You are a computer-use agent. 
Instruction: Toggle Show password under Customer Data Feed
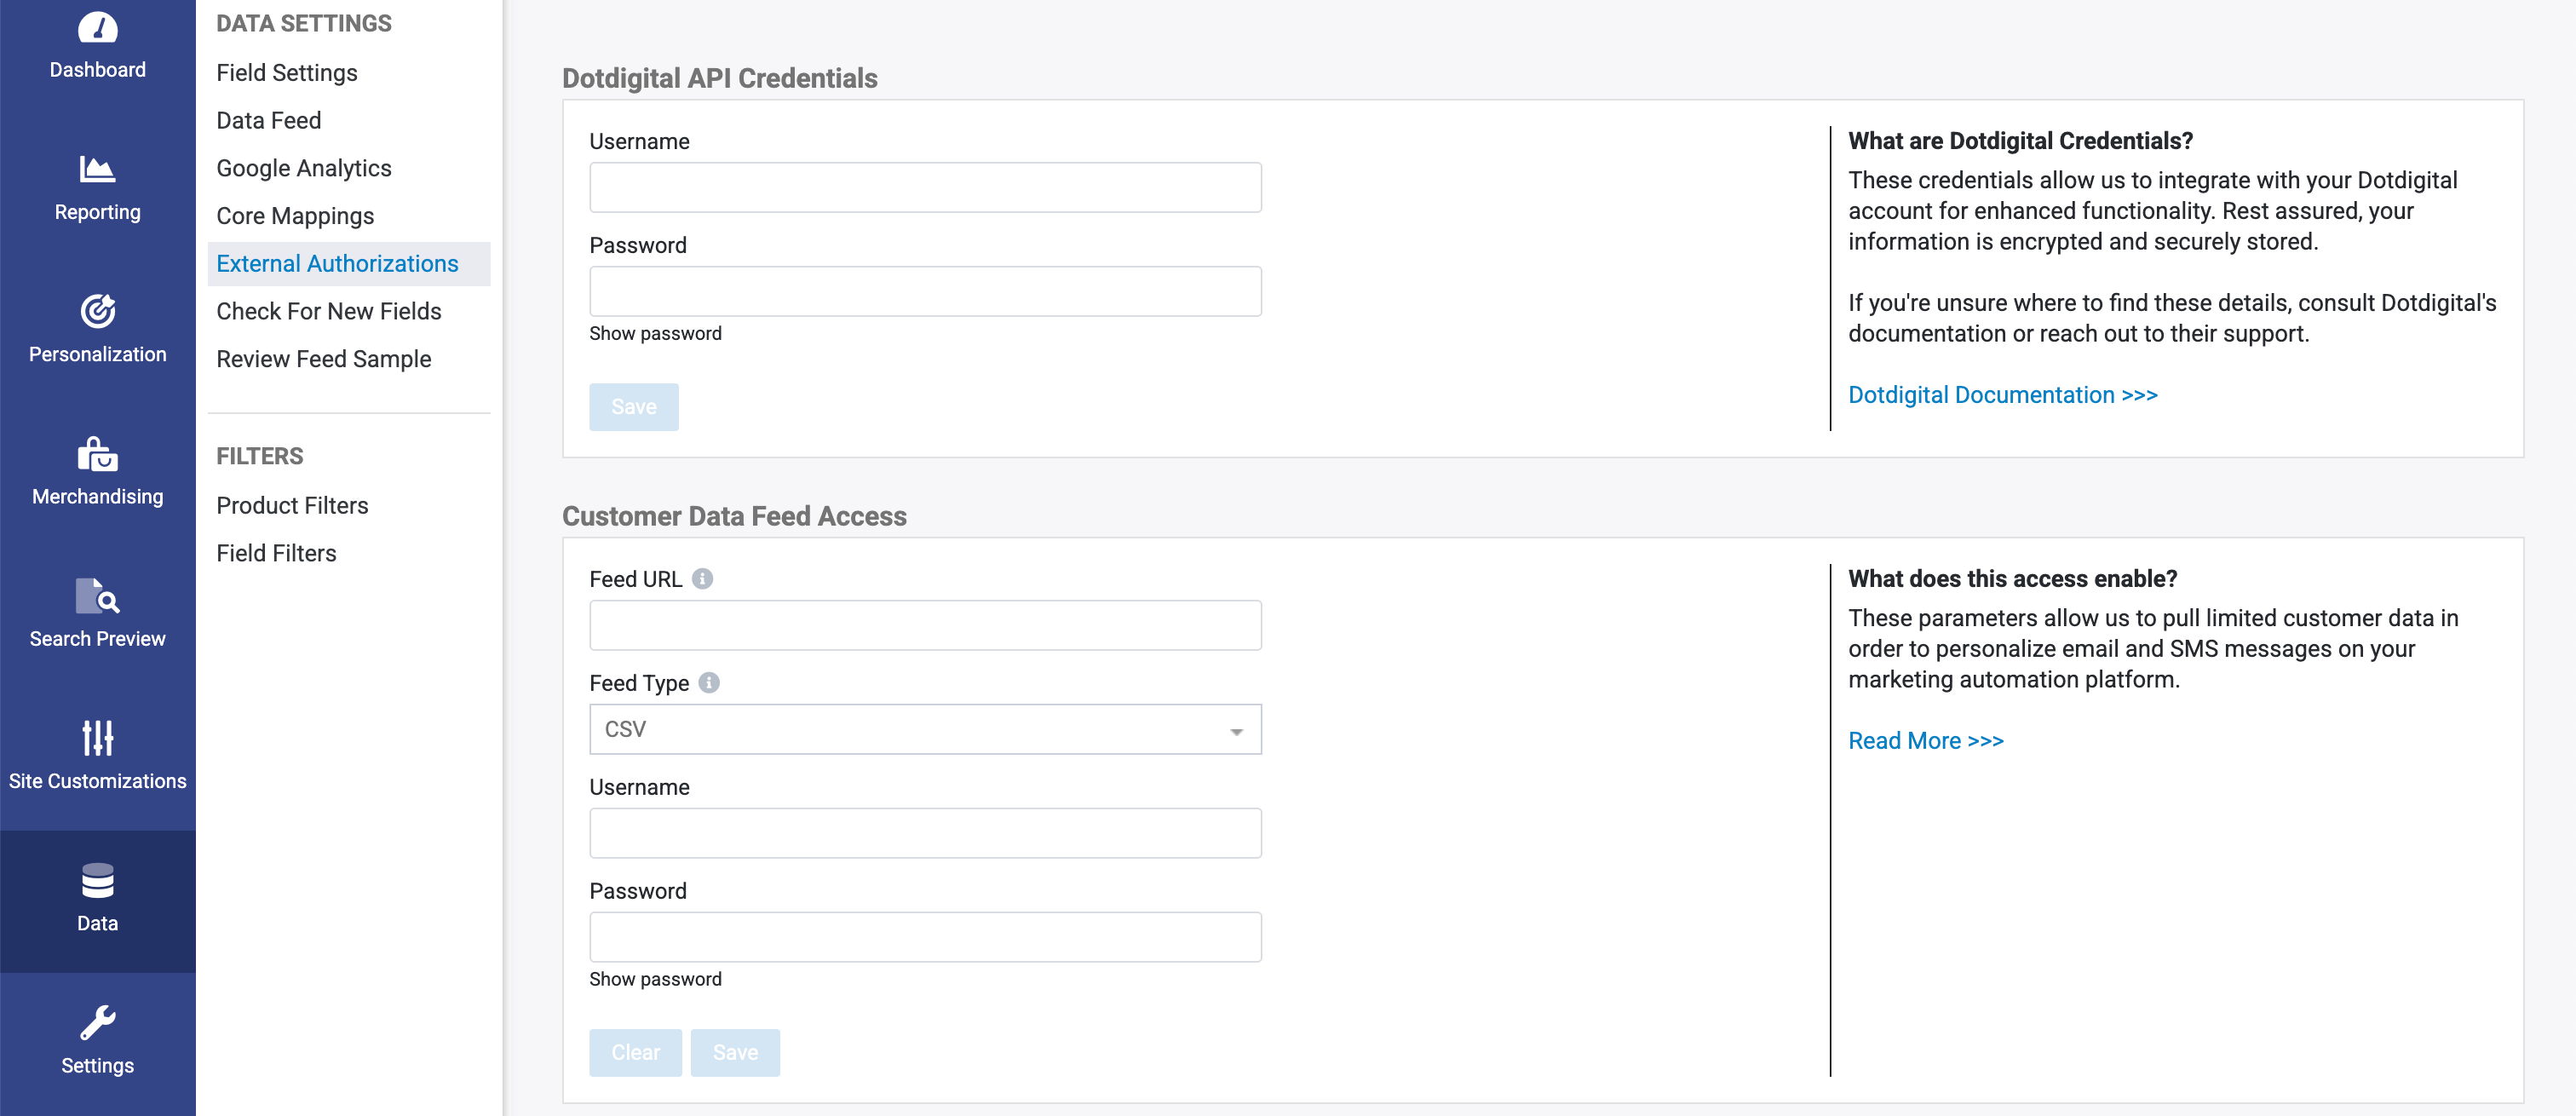[x=655, y=979]
